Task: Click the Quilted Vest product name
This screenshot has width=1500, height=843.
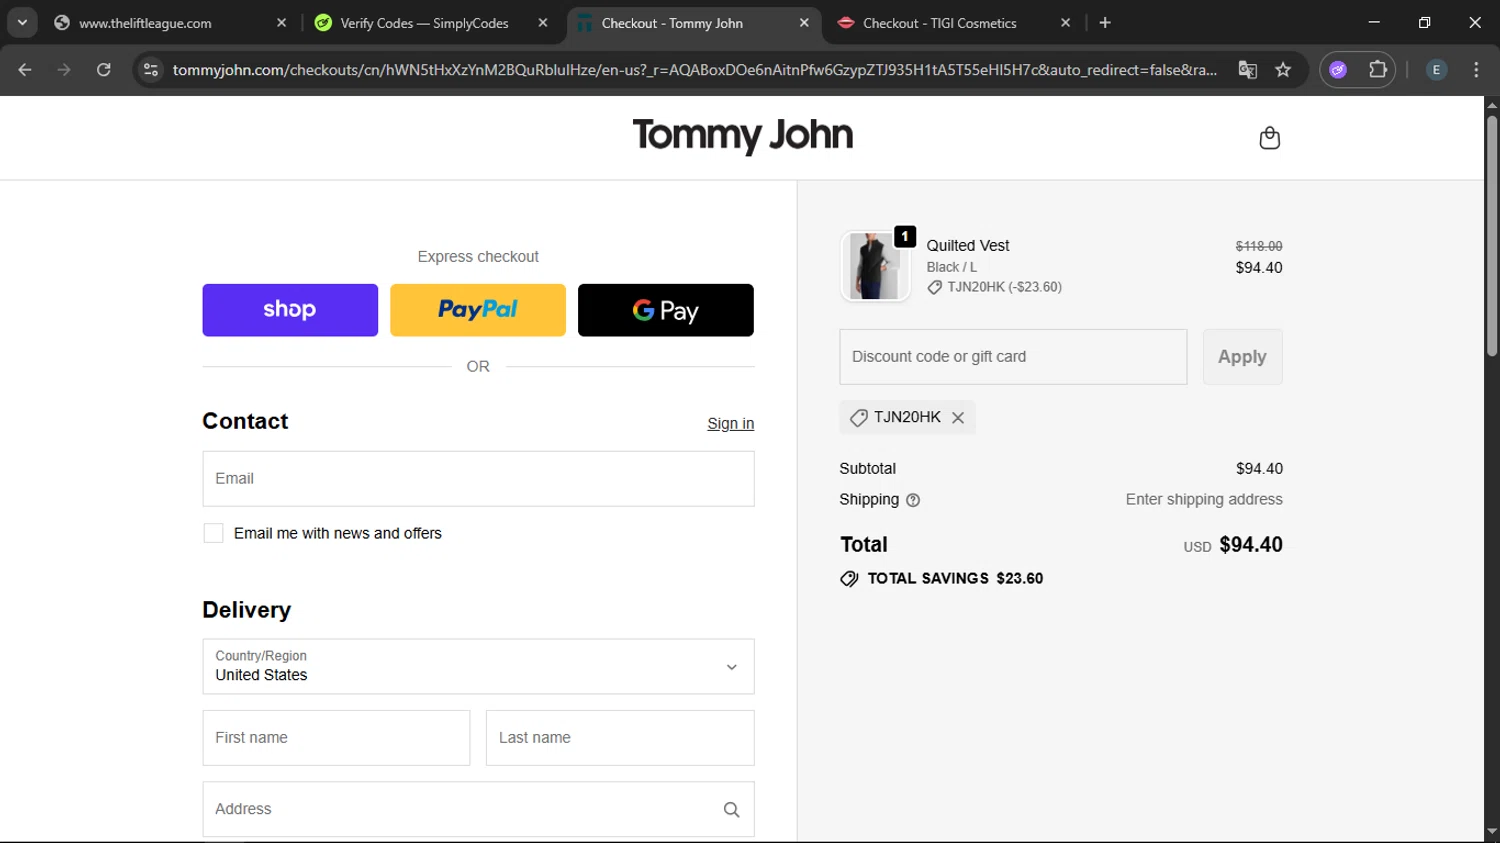Action: pos(967,246)
